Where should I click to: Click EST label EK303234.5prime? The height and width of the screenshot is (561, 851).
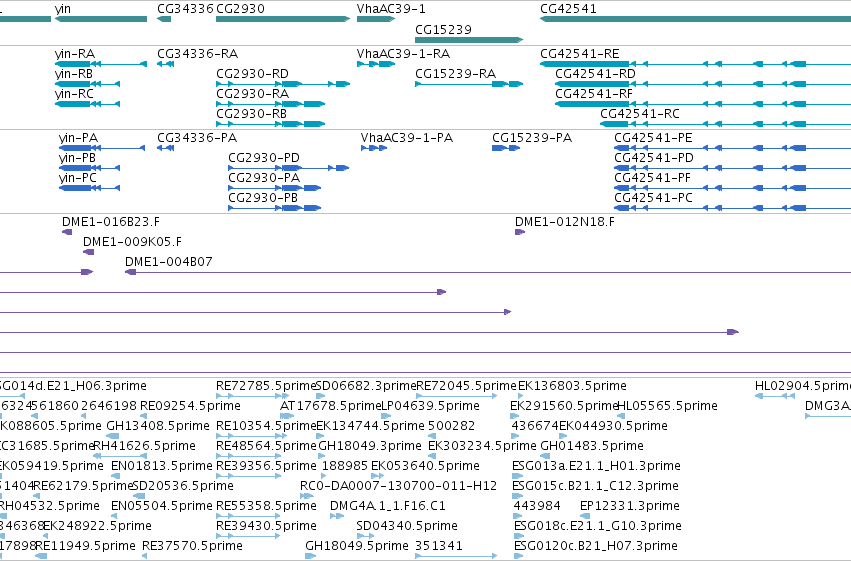(x=482, y=446)
